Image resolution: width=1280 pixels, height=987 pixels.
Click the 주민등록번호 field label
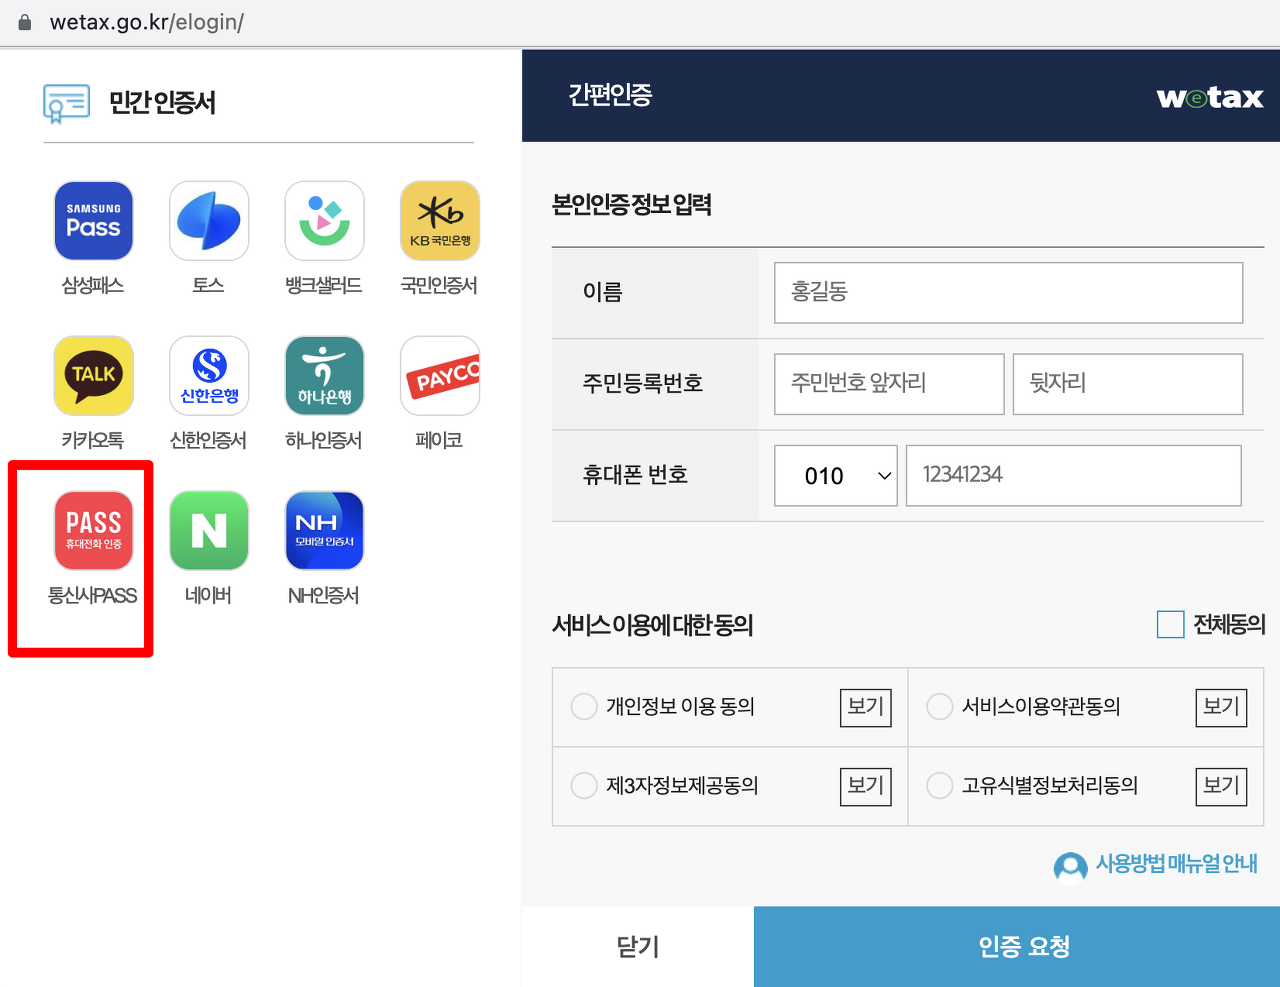(x=643, y=384)
